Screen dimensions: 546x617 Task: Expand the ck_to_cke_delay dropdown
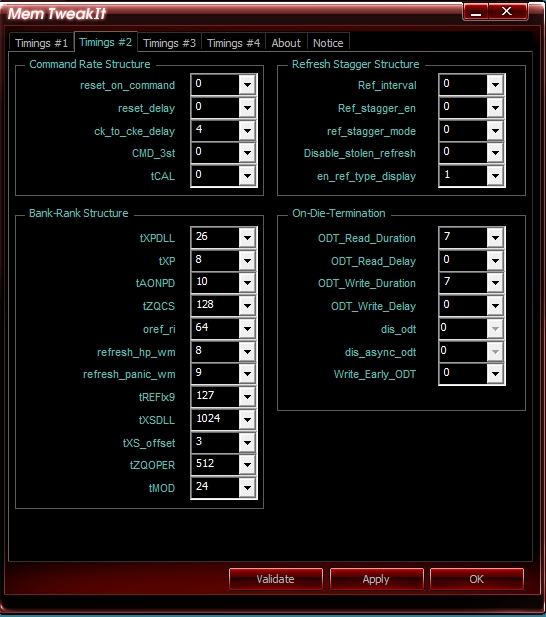pyautogui.click(x=247, y=131)
